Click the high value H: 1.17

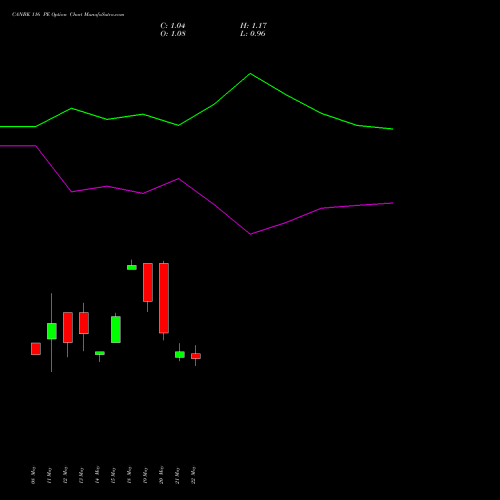click(x=253, y=26)
